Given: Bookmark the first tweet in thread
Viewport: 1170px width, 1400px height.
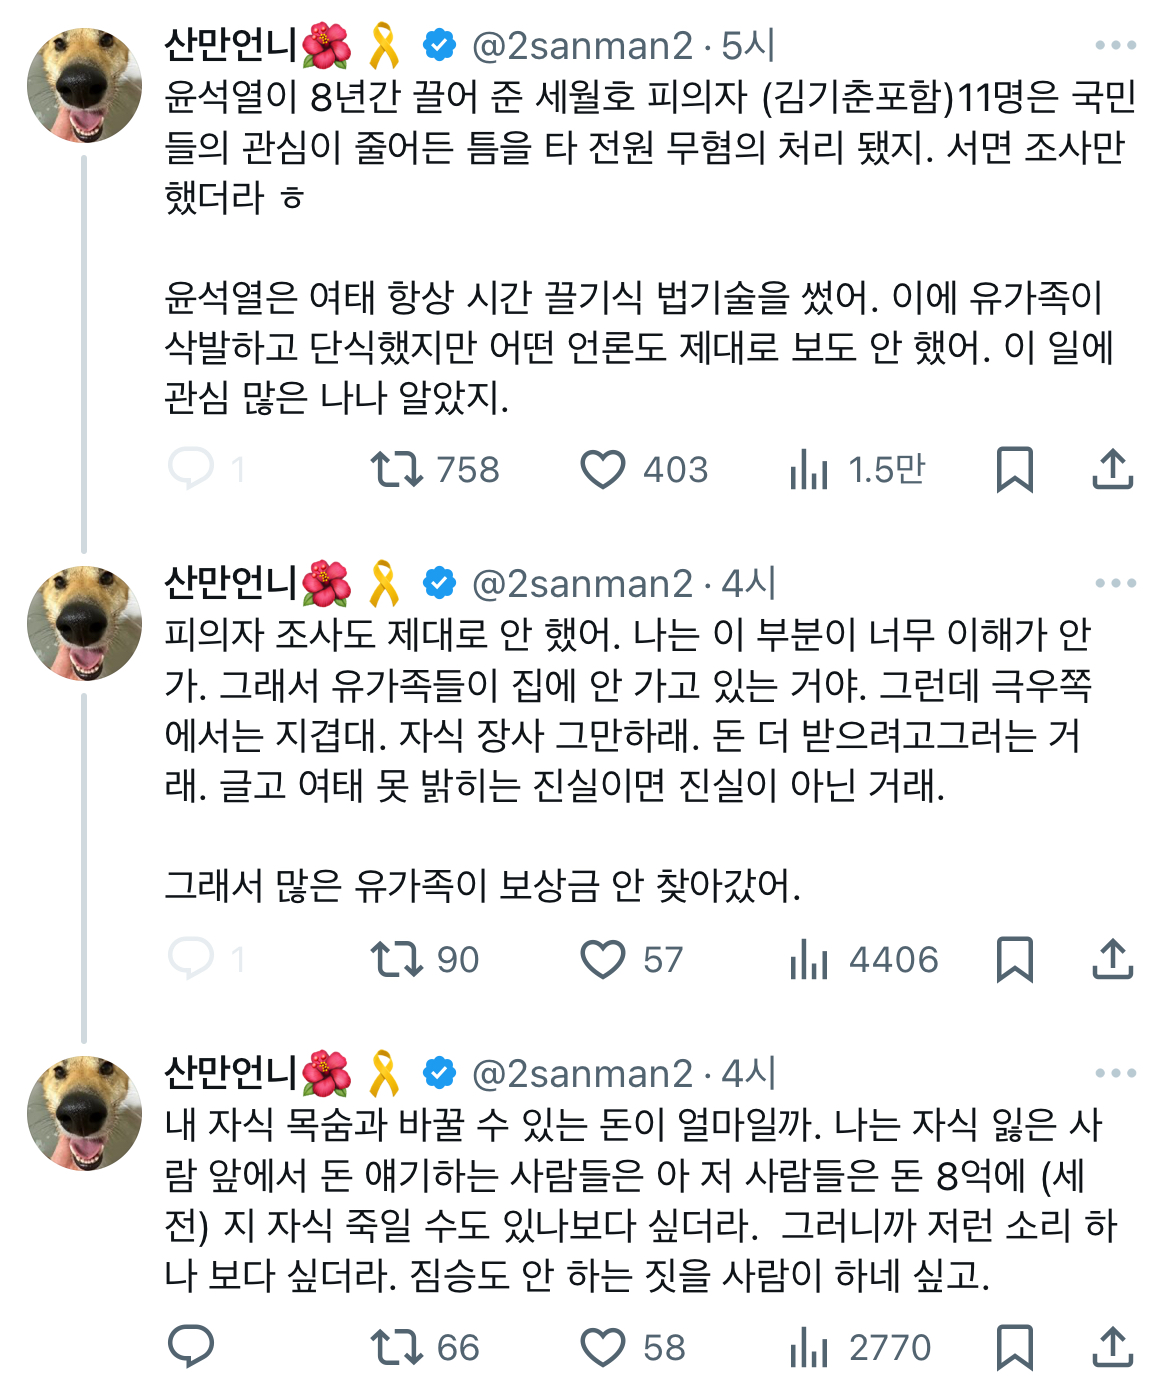Looking at the screenshot, I should [1014, 469].
